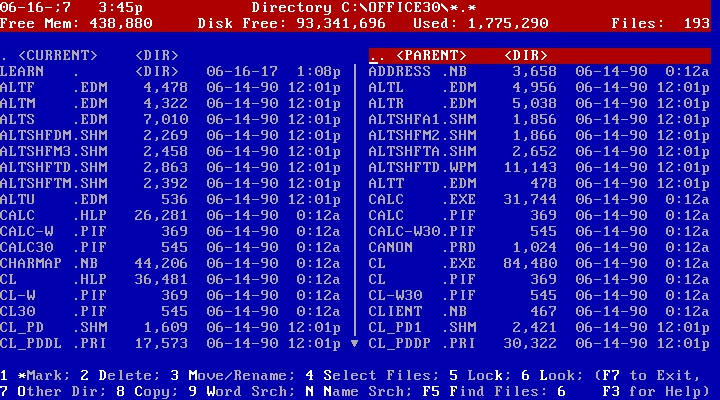Screen dimensions: 720x400
Task: Select file ALTS.EDM
Action: pyautogui.click(x=171, y=120)
